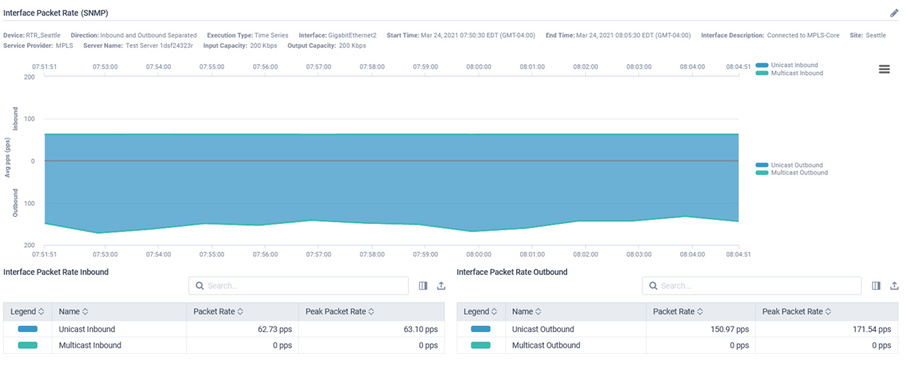Focus the Inbound table search field

pyautogui.click(x=298, y=285)
